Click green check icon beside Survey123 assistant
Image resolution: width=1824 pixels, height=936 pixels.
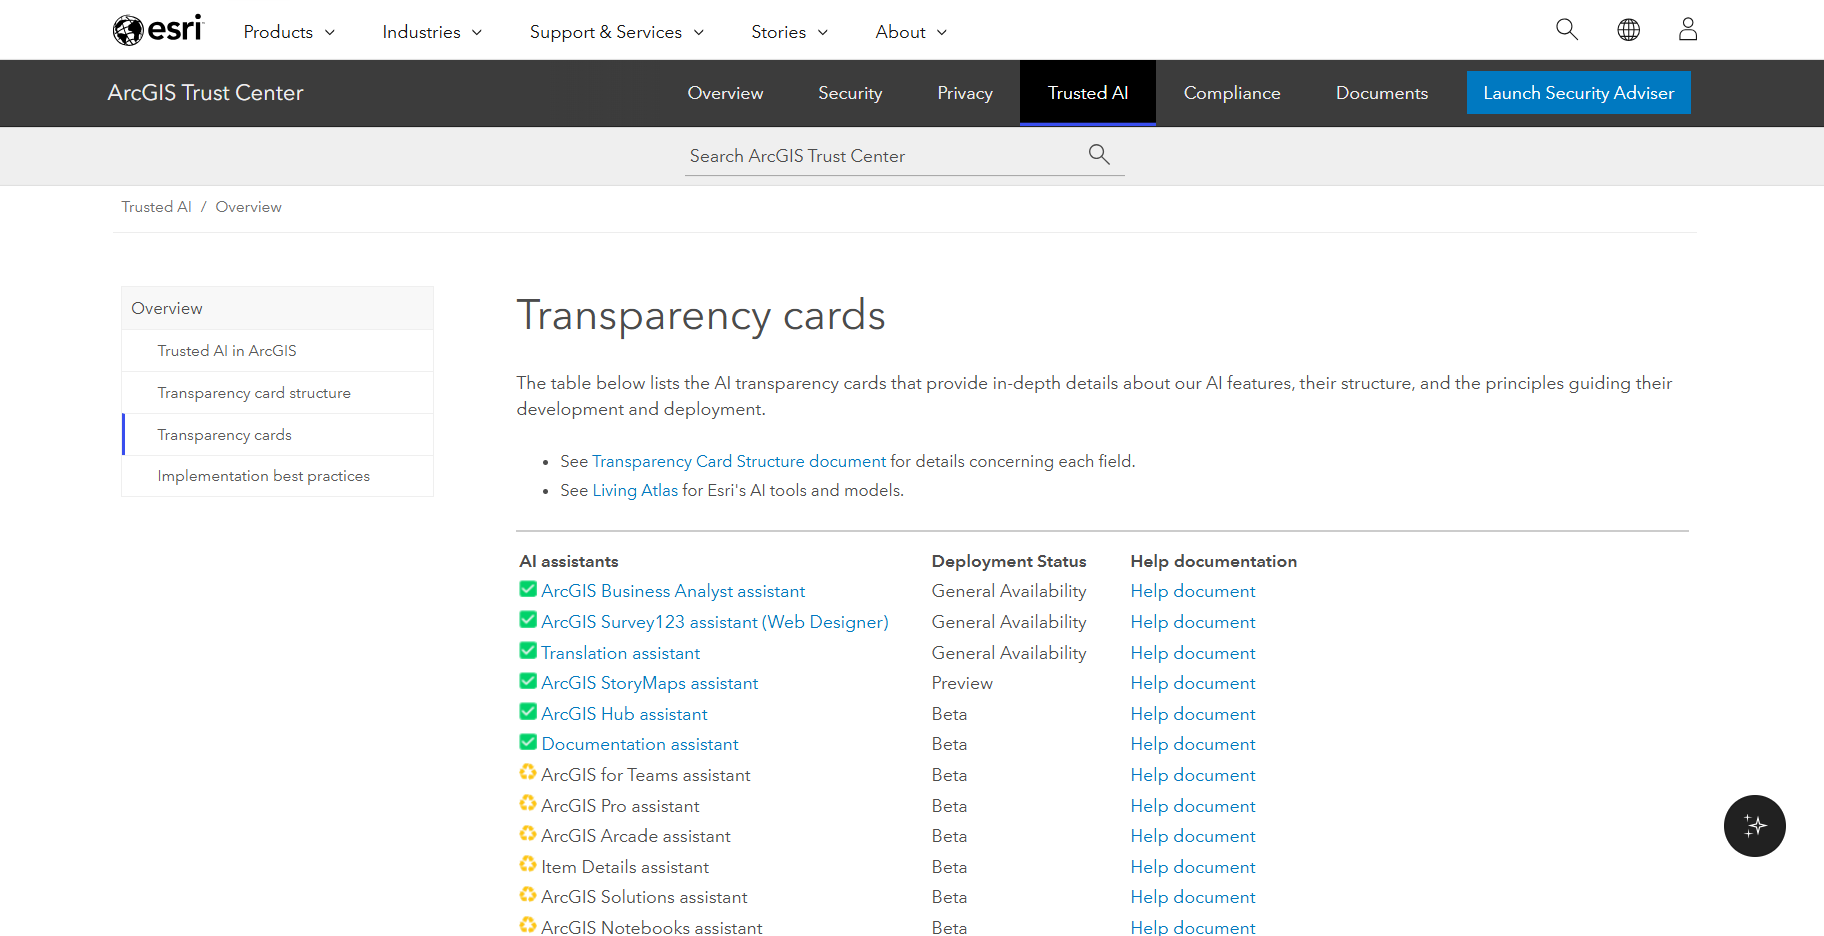click(x=528, y=620)
